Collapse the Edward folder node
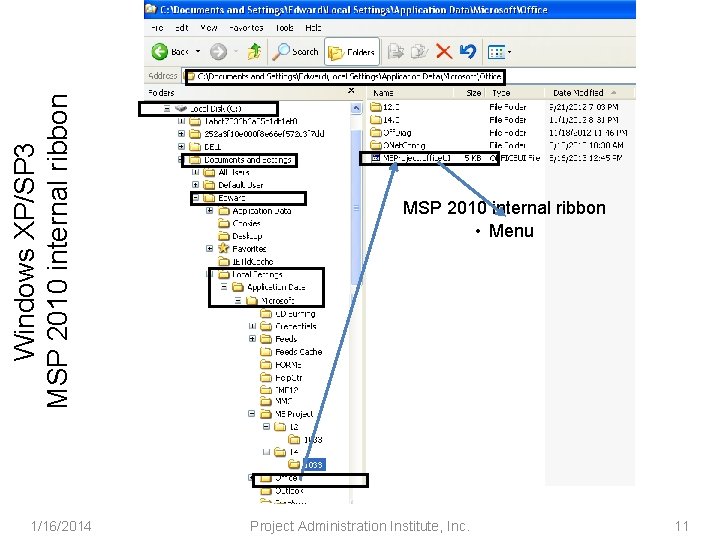This screenshot has height=540, width=720. [195, 198]
